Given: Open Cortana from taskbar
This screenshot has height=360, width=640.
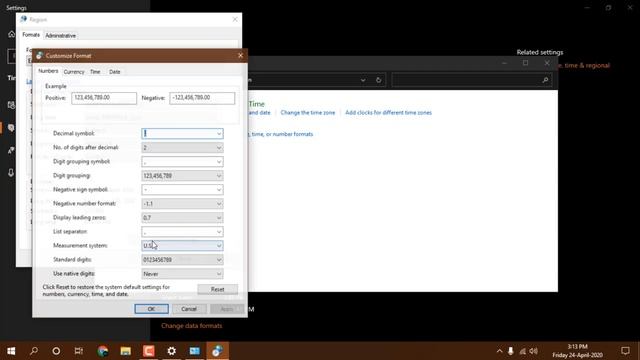Looking at the screenshot, I should (x=56, y=351).
